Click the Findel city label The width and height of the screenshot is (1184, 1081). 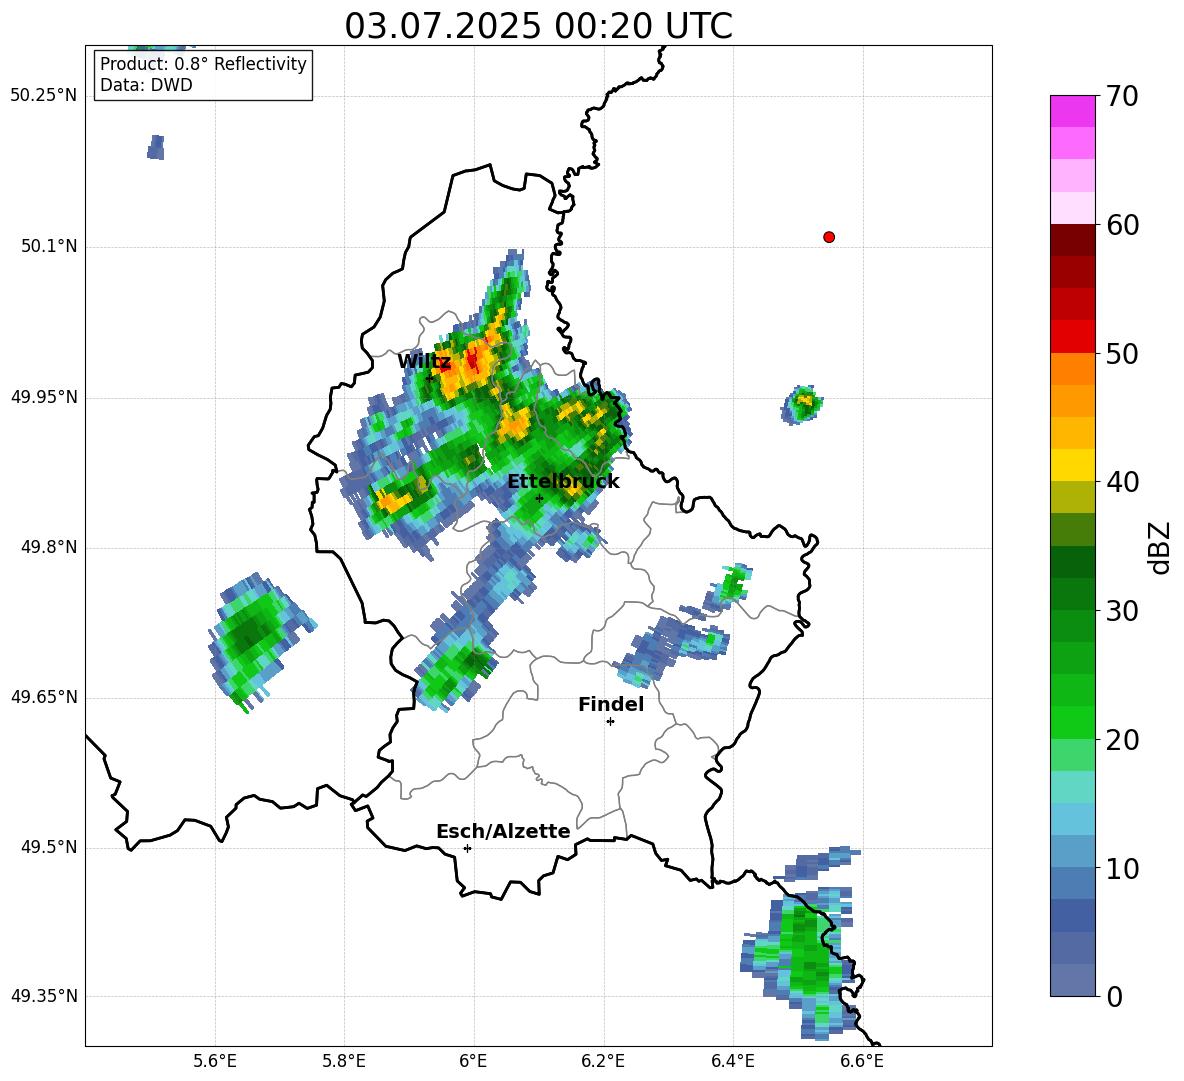611,704
